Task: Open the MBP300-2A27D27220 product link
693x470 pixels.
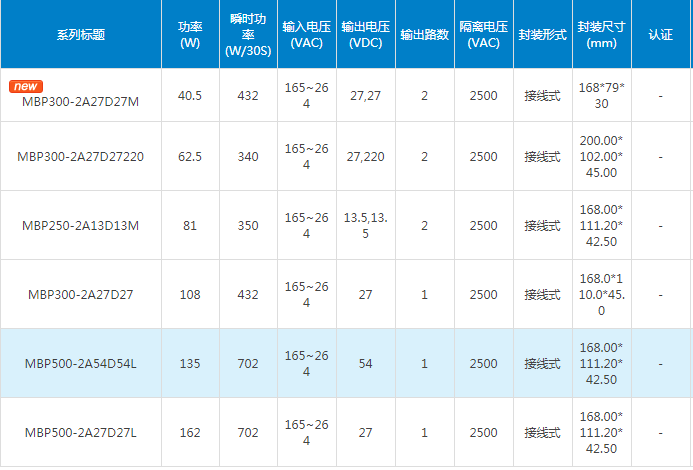Action: (81, 157)
